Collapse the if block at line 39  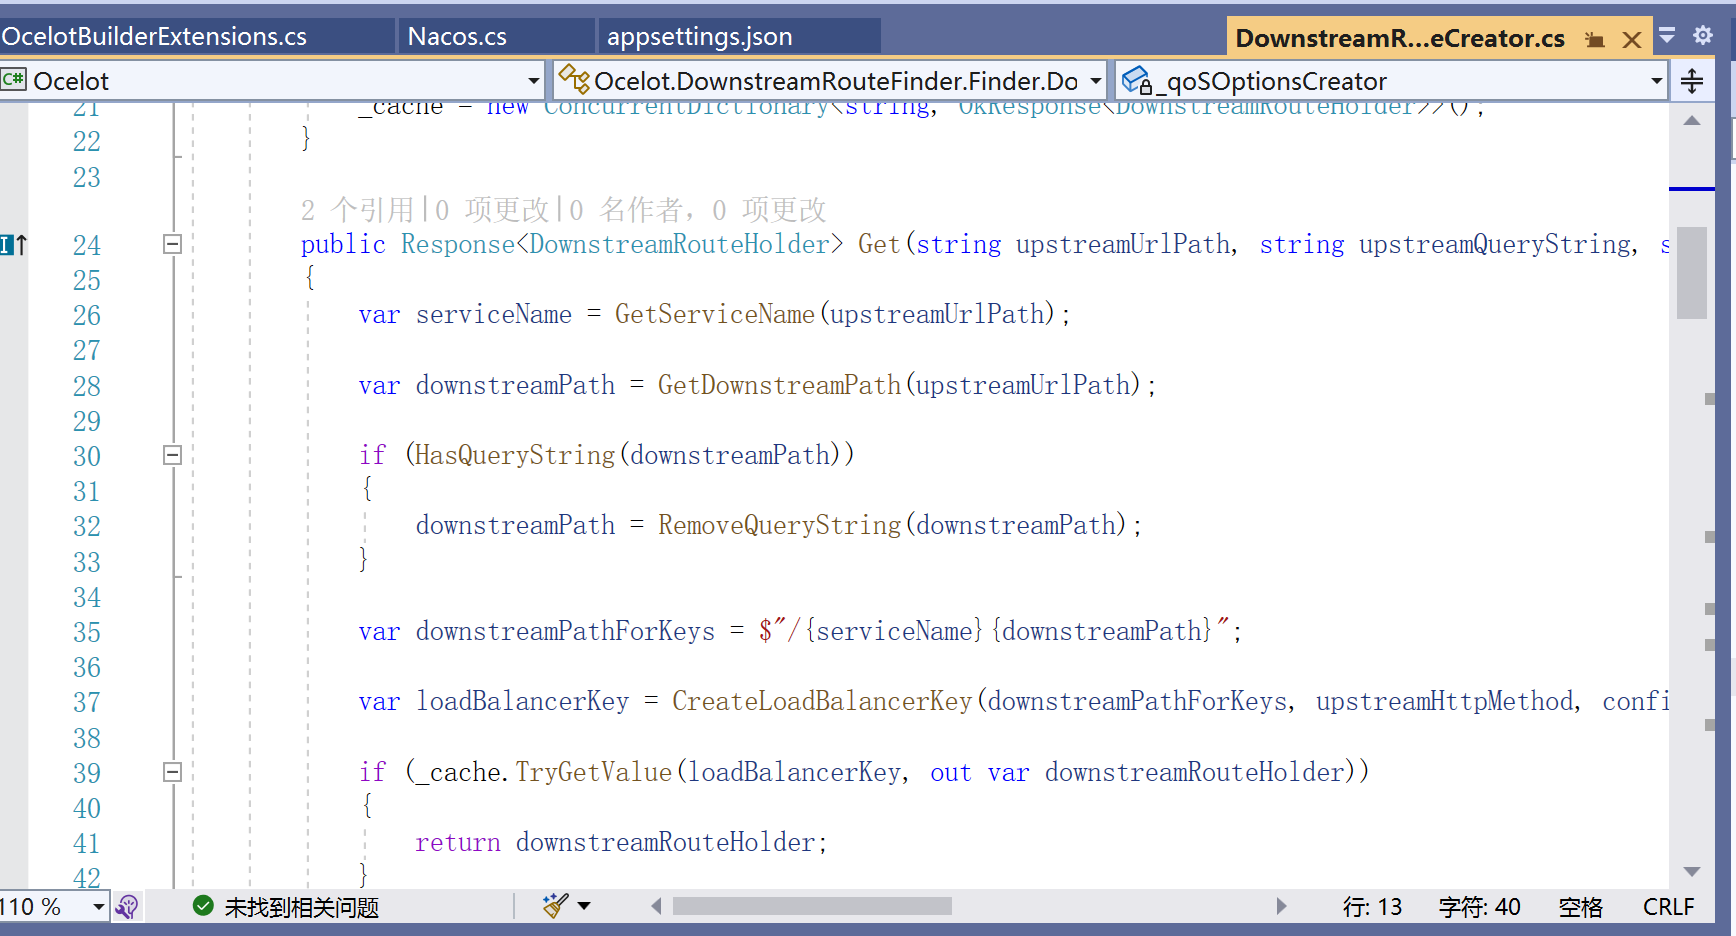(172, 772)
